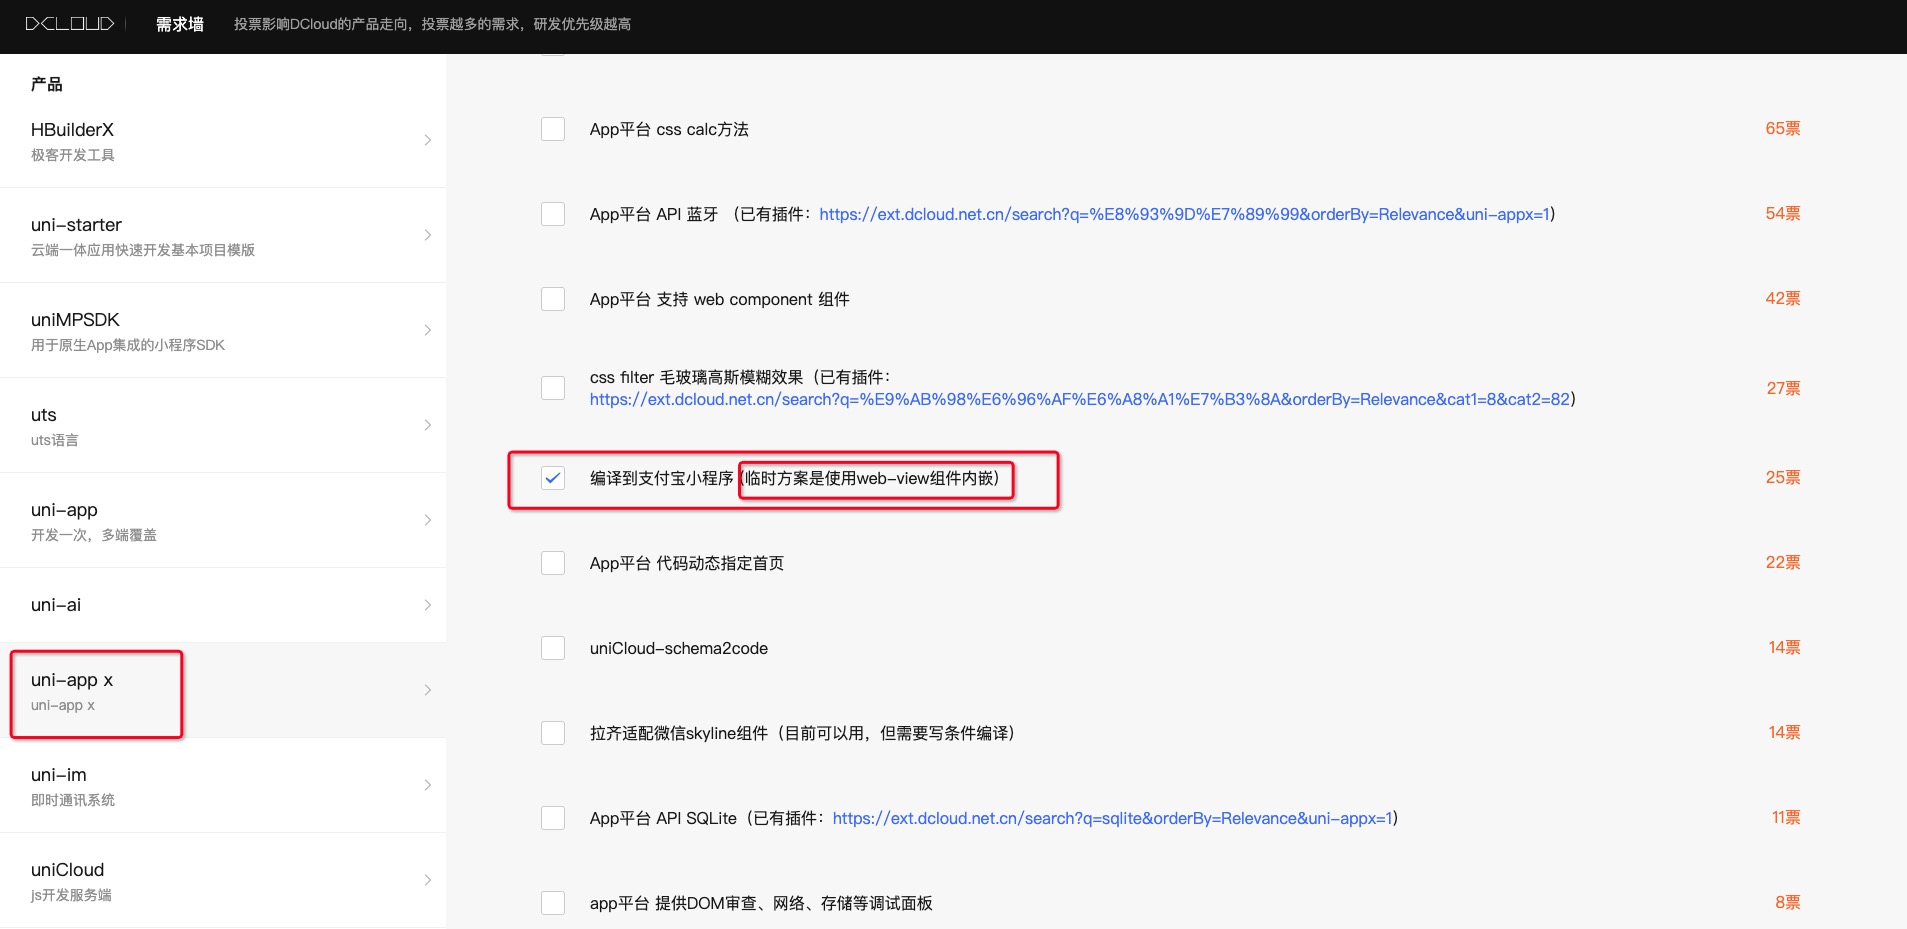Screen dimensions: 1907x929
Task: Check the DOM审查调试面板 checkbox
Action: click(553, 903)
